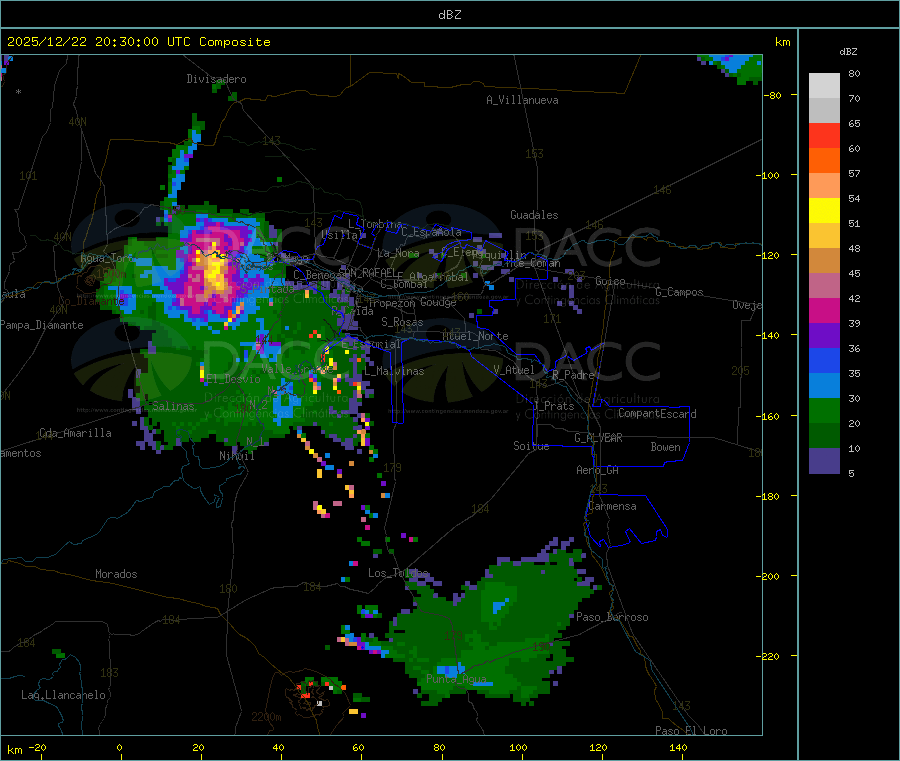This screenshot has height=761, width=900.
Task: Click the 'Aero_GA' map label
Action: 598,470
